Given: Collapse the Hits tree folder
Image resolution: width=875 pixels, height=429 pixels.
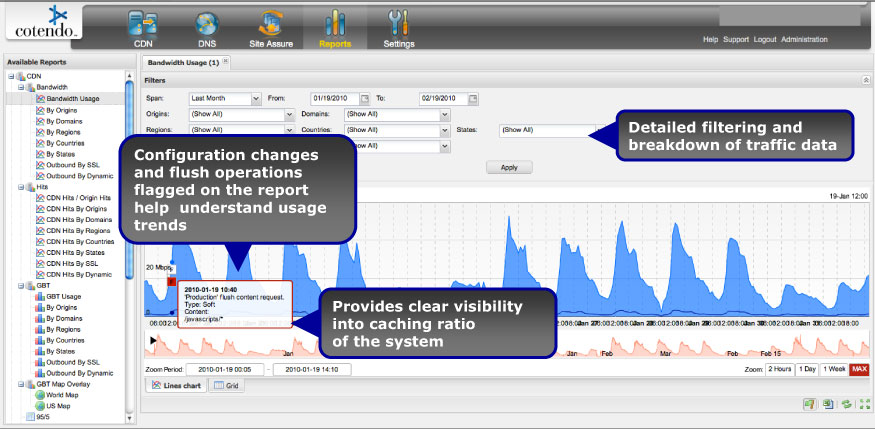Looking at the screenshot, I should pyautogui.click(x=21, y=186).
